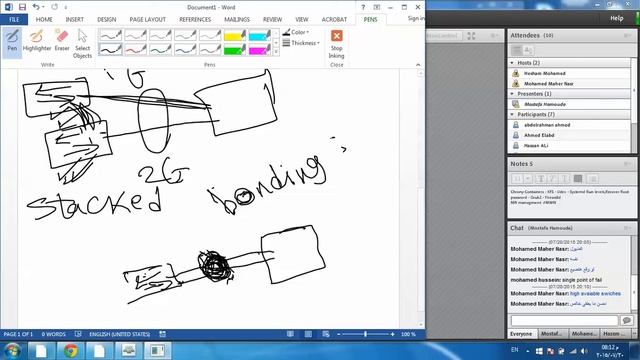
Task: Open pen Thickness dropdown
Action: 301,43
